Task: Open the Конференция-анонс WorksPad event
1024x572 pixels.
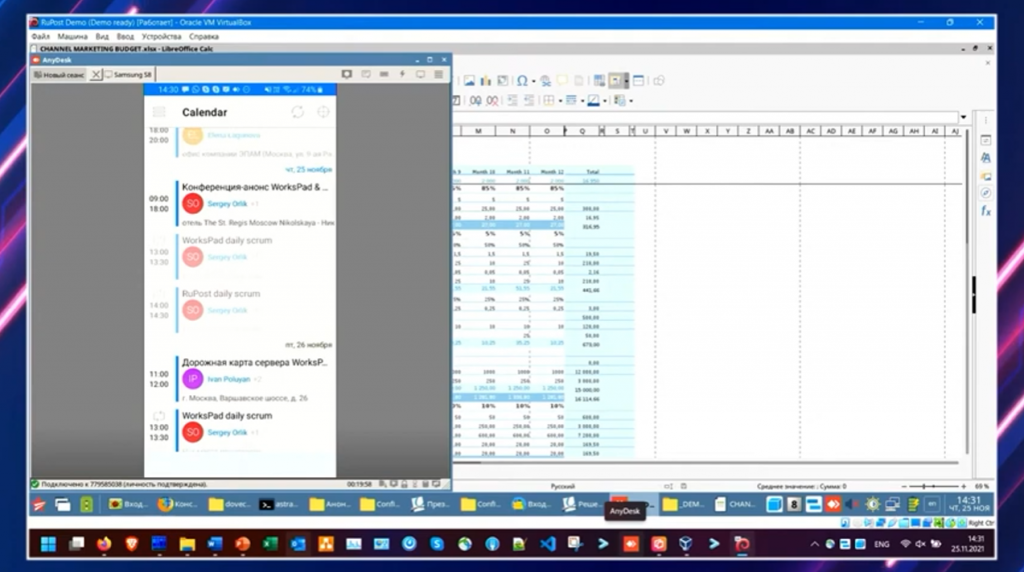Action: tap(255, 204)
